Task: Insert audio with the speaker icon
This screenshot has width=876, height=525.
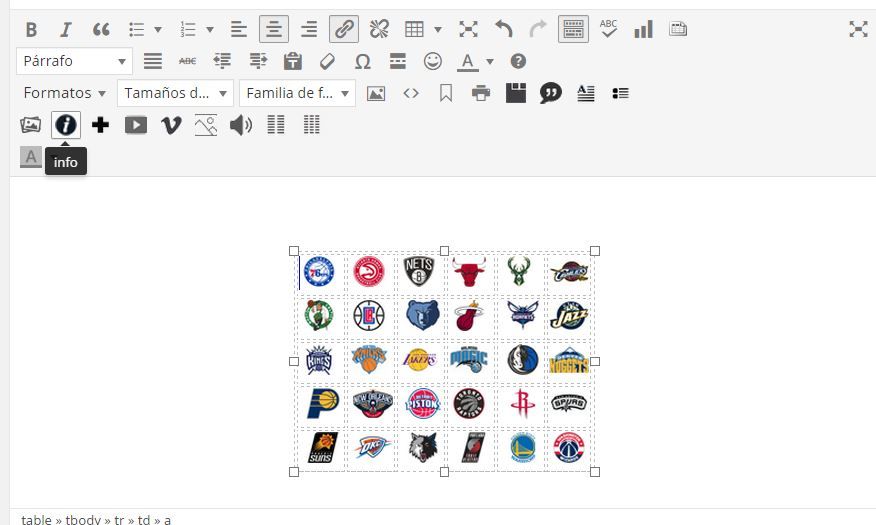Action: 241,125
